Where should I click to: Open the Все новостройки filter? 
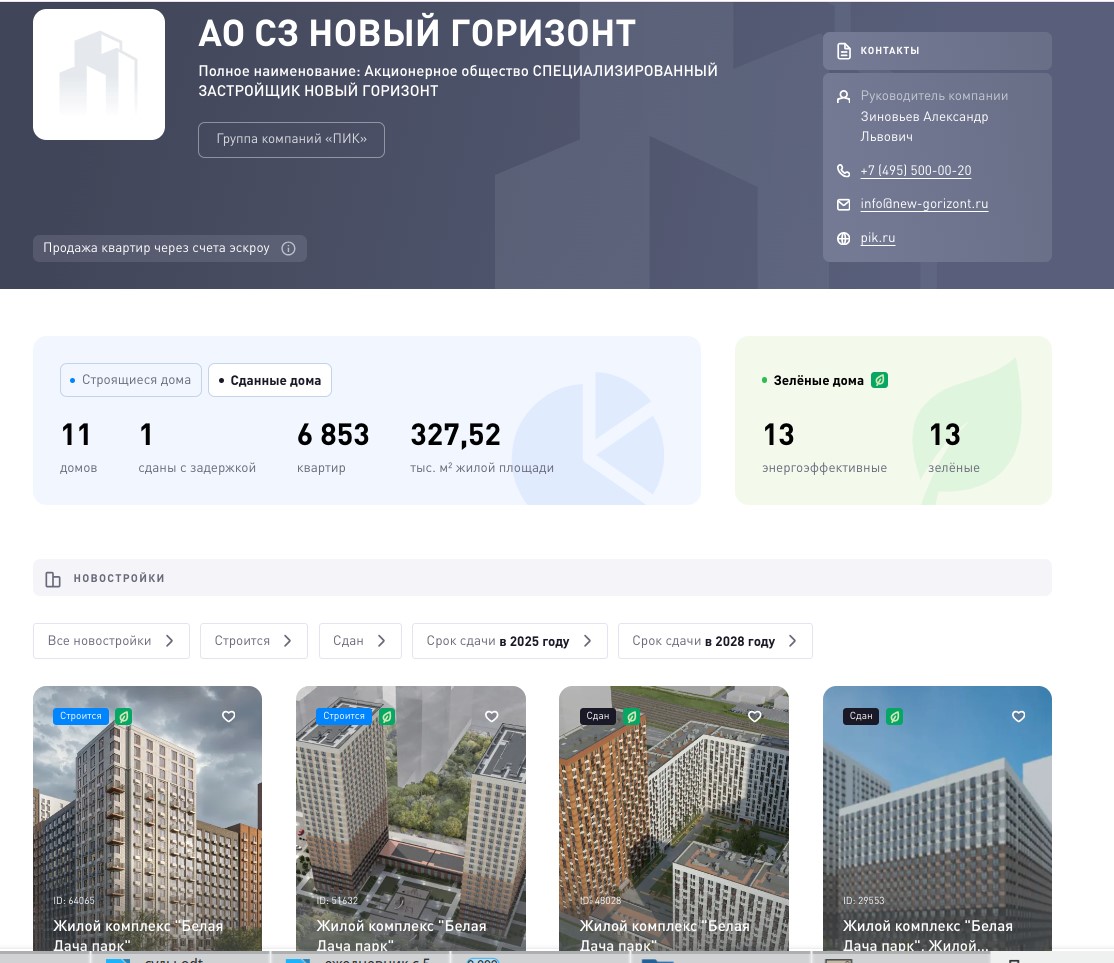click(x=111, y=641)
